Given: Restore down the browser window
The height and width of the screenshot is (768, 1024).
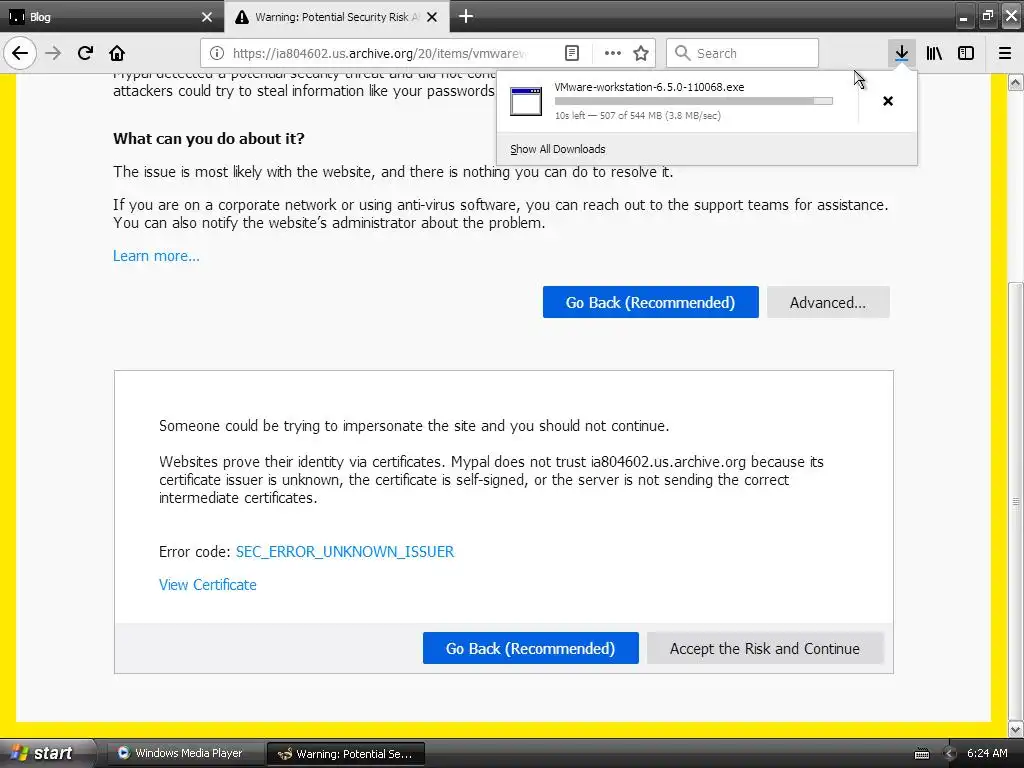Looking at the screenshot, I should pyautogui.click(x=987, y=18).
